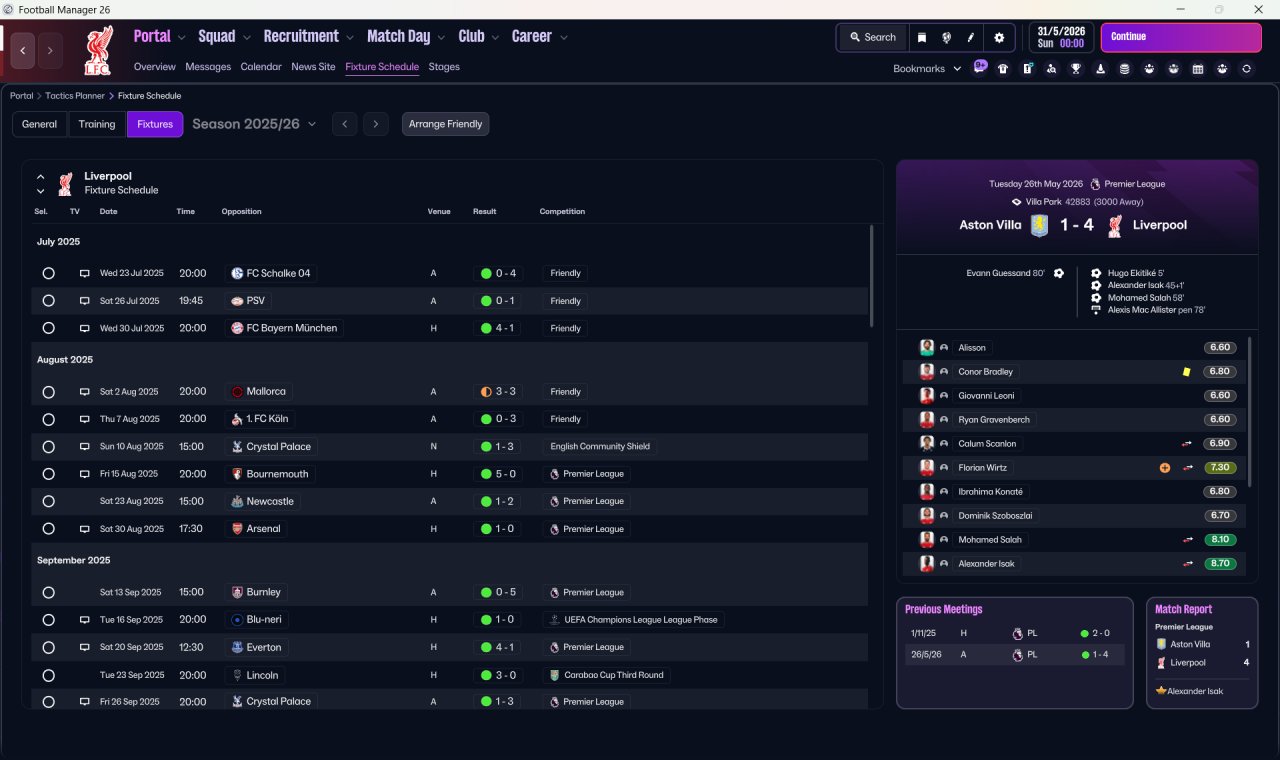Viewport: 1280px width, 760px height.
Task: Open the bookmark icon next to Search
Action: (x=922, y=37)
